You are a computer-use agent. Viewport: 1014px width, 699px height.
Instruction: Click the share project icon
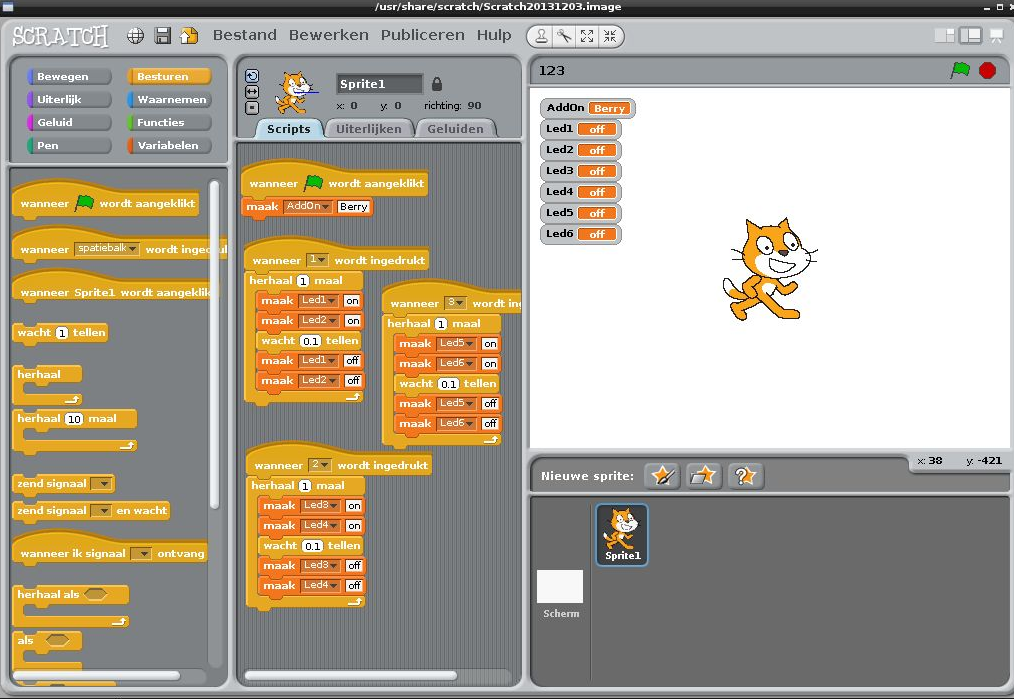tap(189, 36)
